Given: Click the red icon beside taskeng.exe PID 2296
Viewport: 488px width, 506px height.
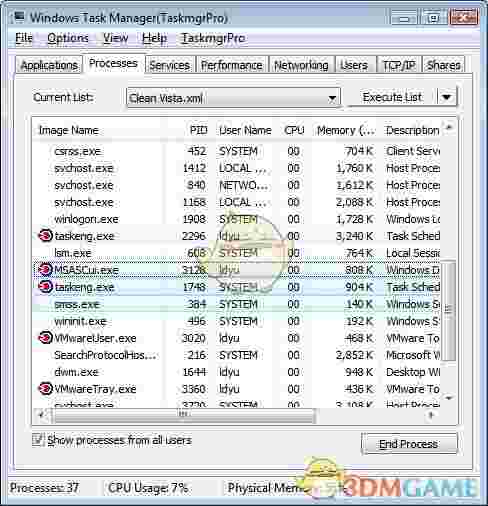Looking at the screenshot, I should click(x=45, y=236).
